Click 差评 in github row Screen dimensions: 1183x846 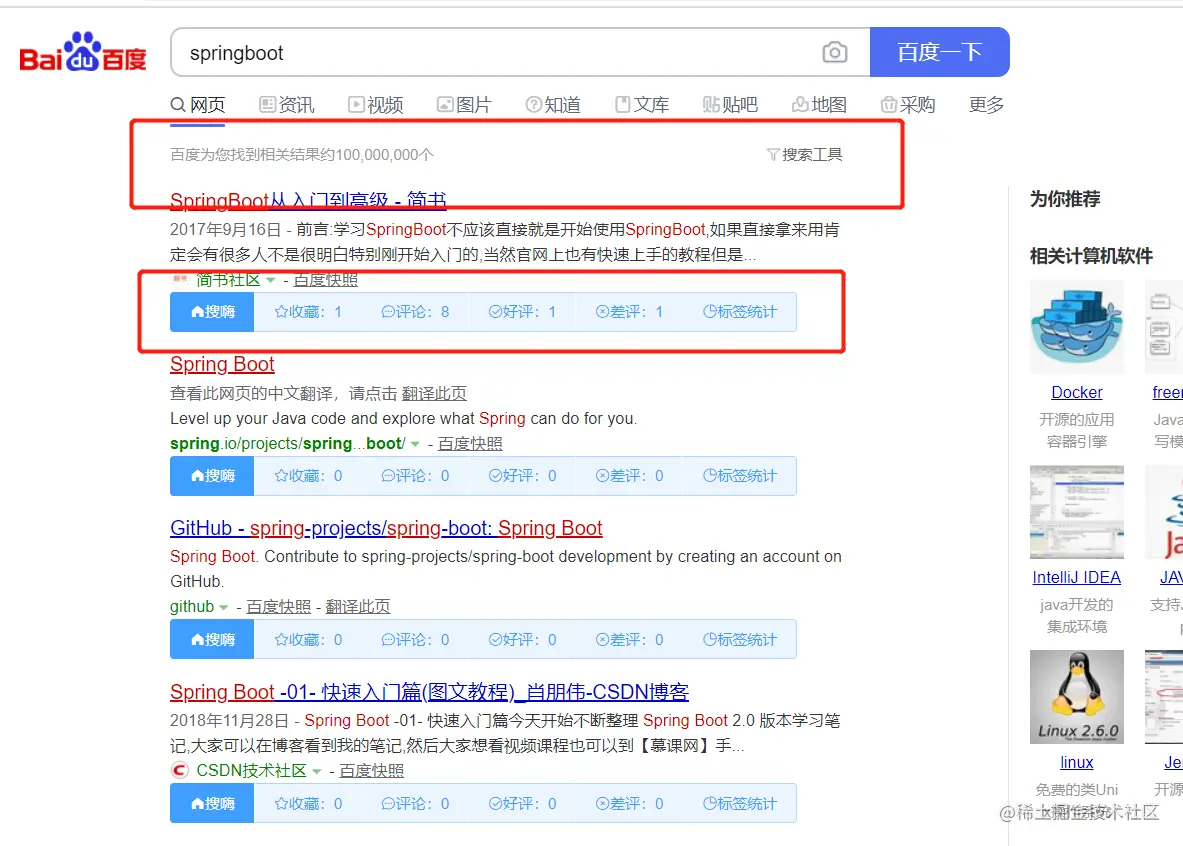click(x=629, y=639)
